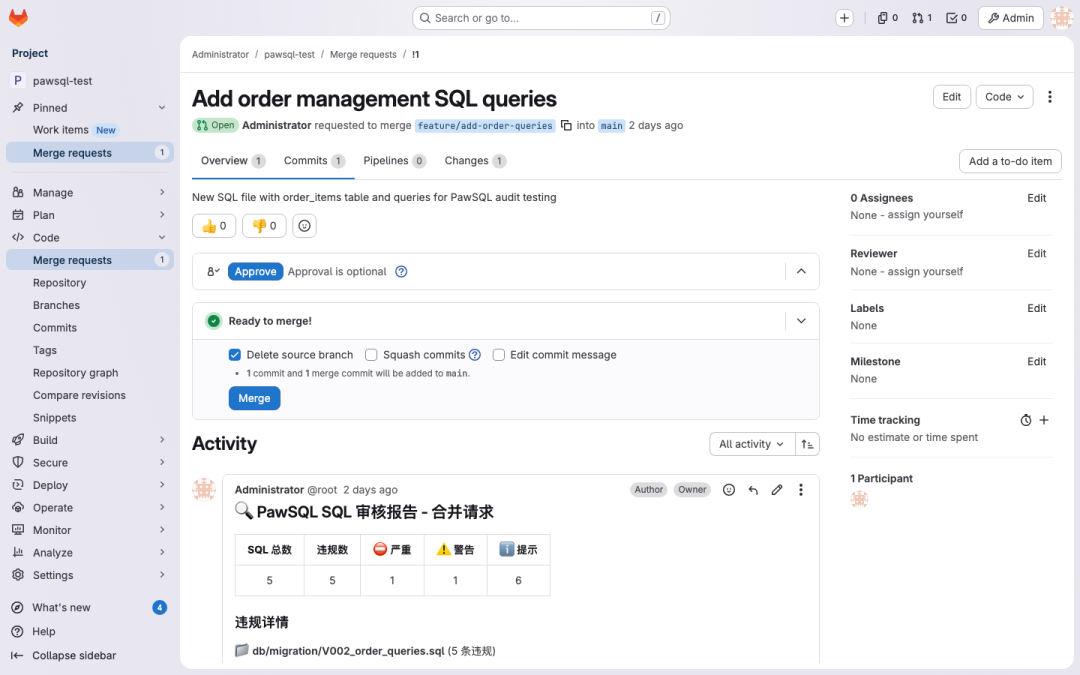Set time estimate clock icon
Image resolution: width=1080 pixels, height=675 pixels.
tap(1026, 420)
